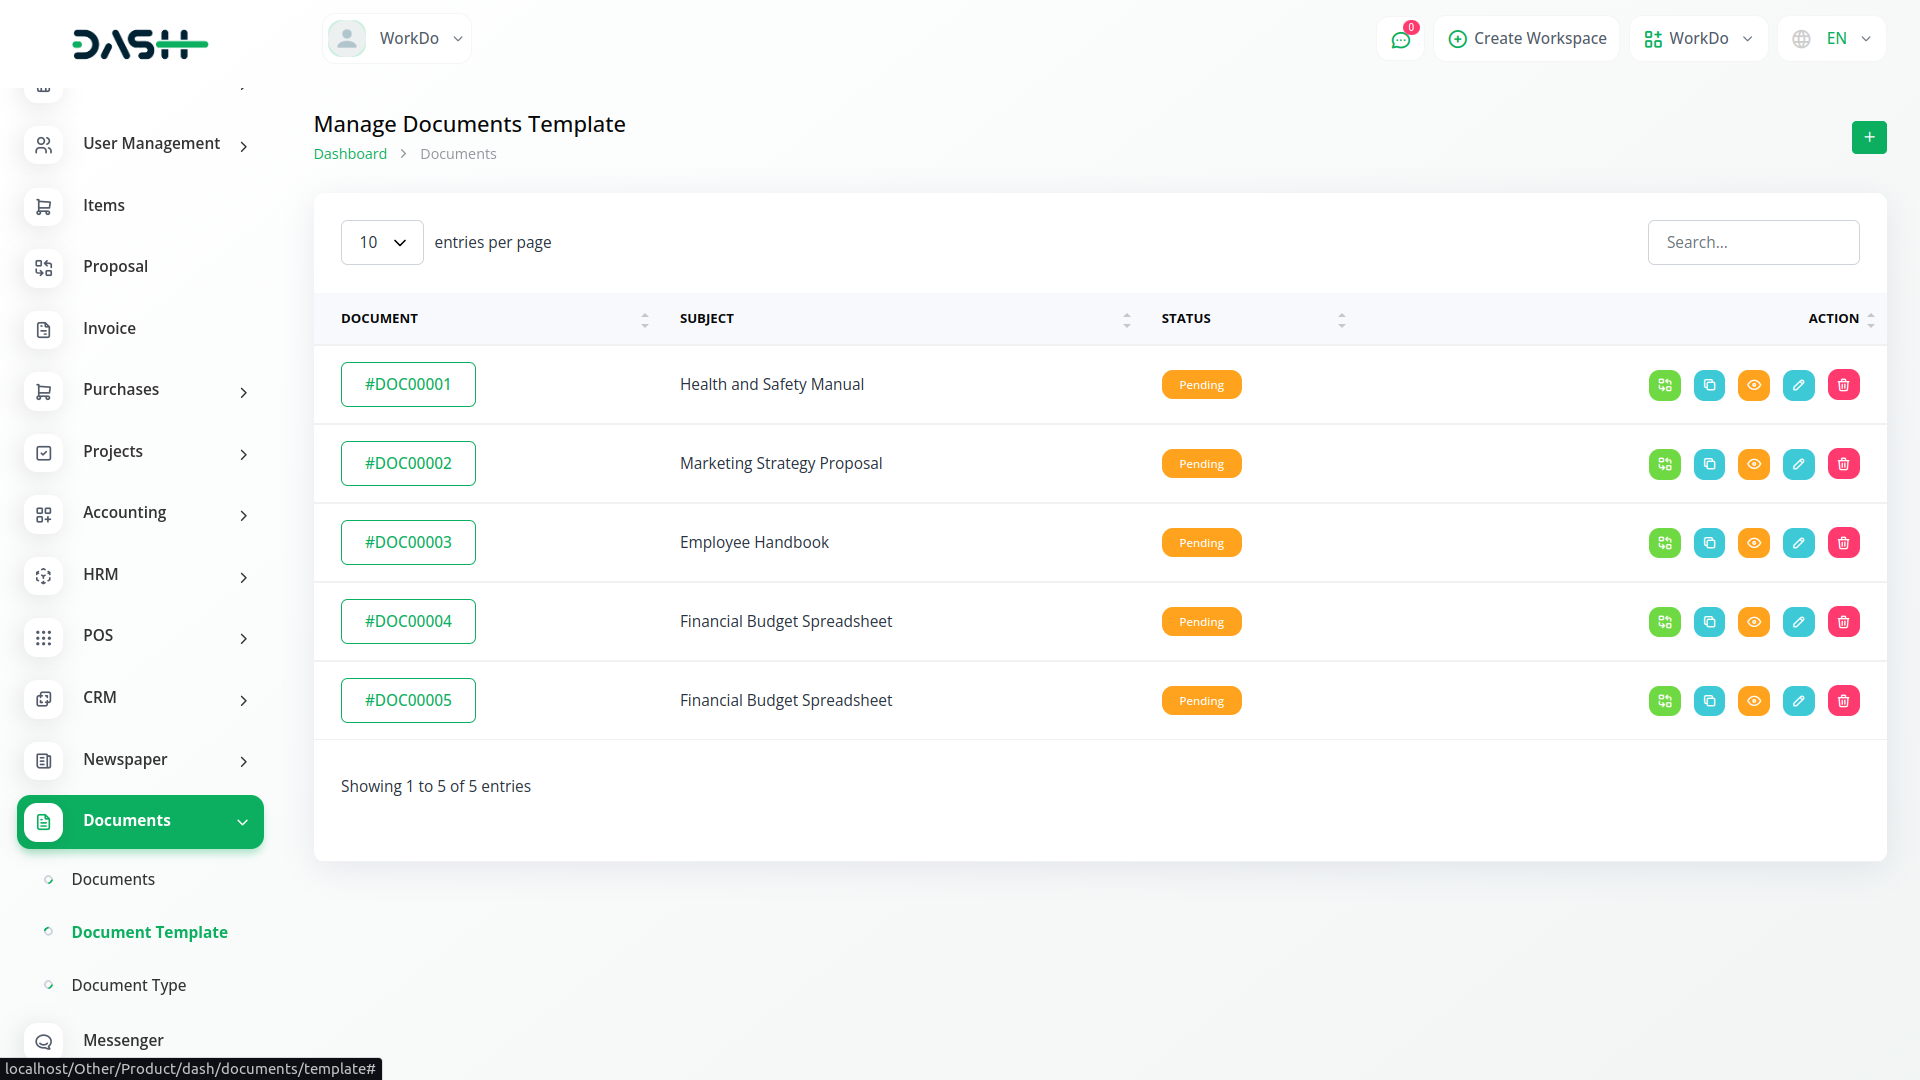The width and height of the screenshot is (1920, 1080).
Task: Click the eye icon on #DOC00002 row
Action: (1753, 463)
